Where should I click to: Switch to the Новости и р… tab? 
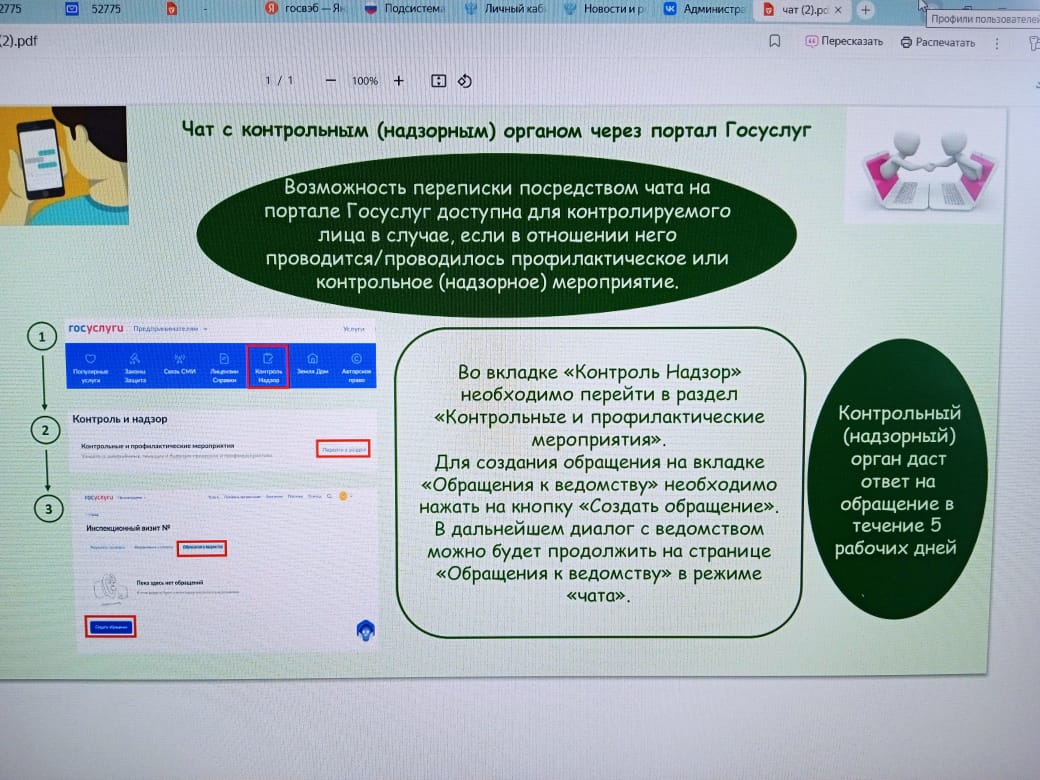coord(604,9)
